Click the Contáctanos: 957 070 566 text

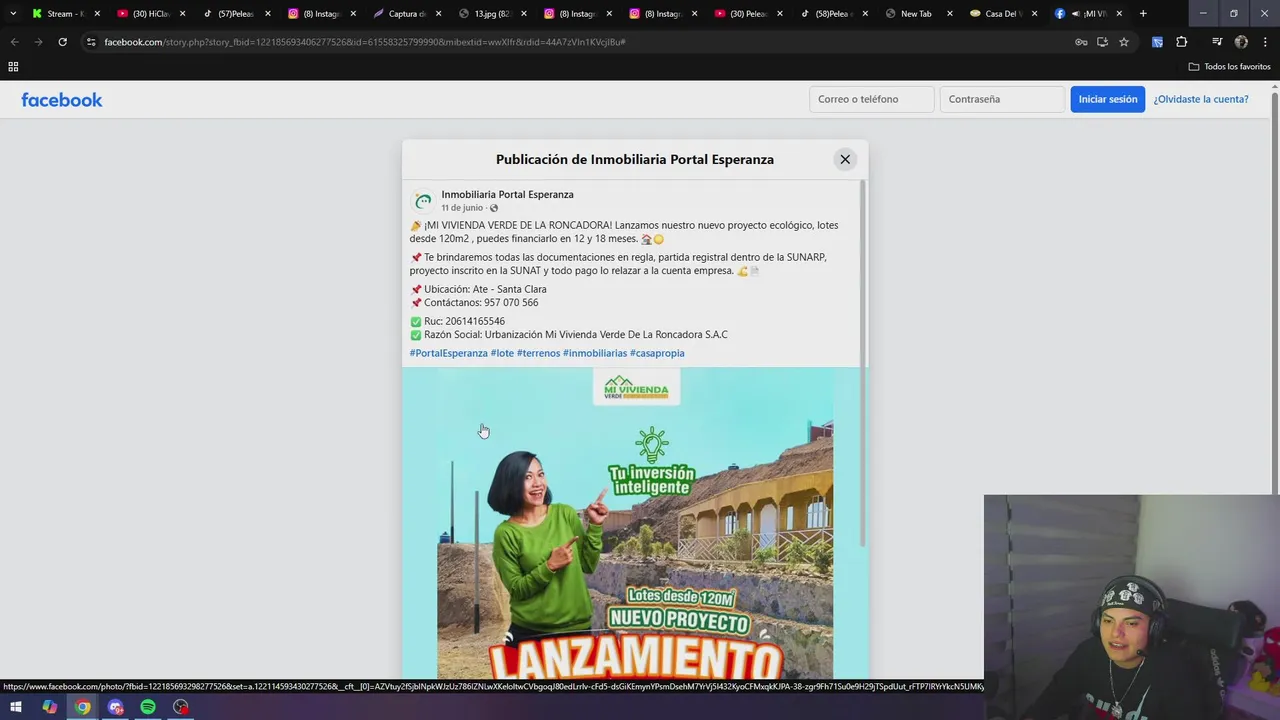[480, 303]
